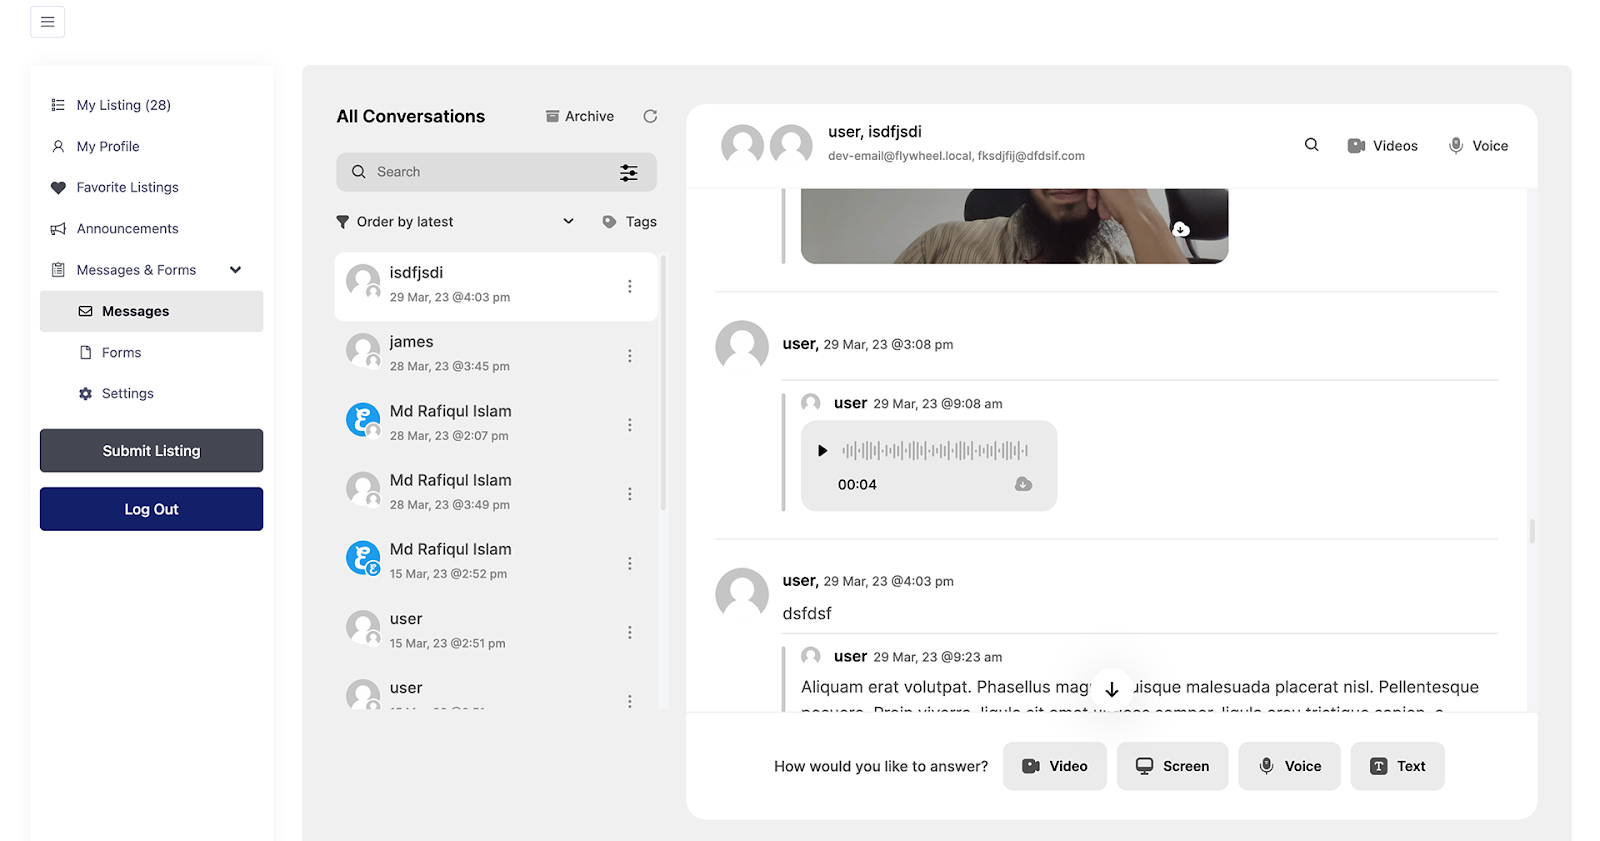Open options for user 2:51 pm conversation
The height and width of the screenshot is (841, 1600).
tap(630, 632)
